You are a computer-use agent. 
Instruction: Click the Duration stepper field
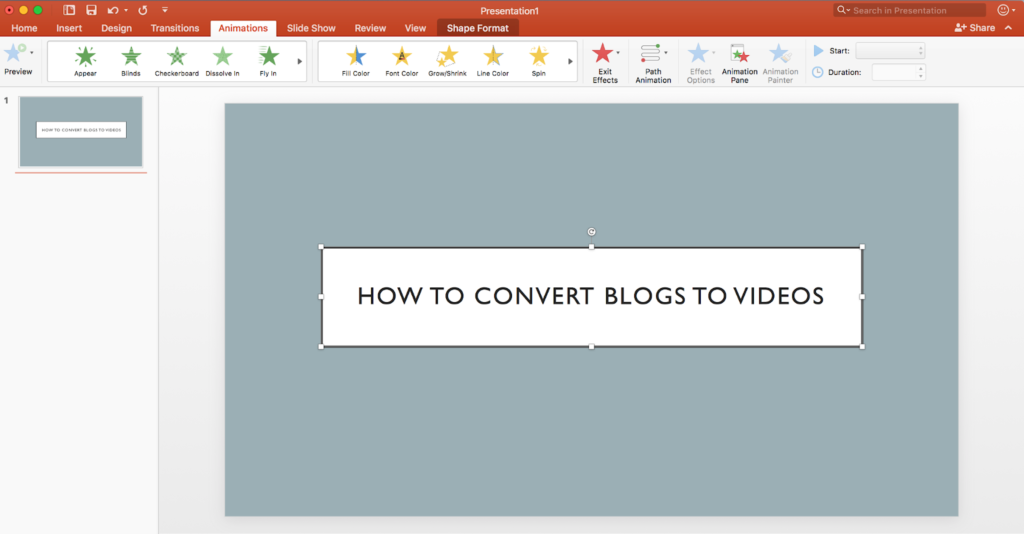point(897,72)
